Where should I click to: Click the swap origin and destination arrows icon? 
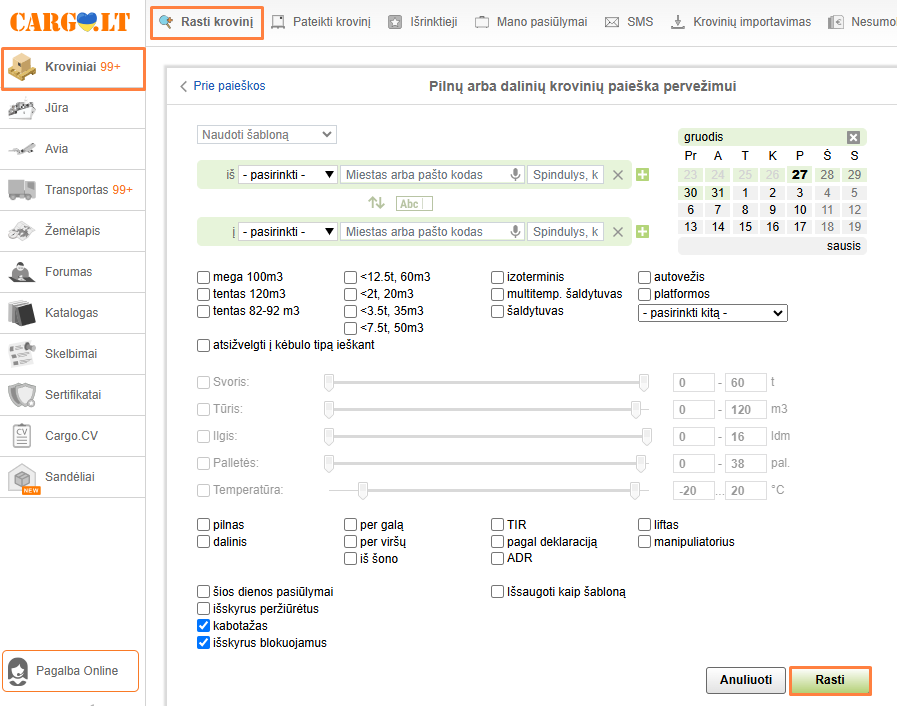(x=376, y=203)
